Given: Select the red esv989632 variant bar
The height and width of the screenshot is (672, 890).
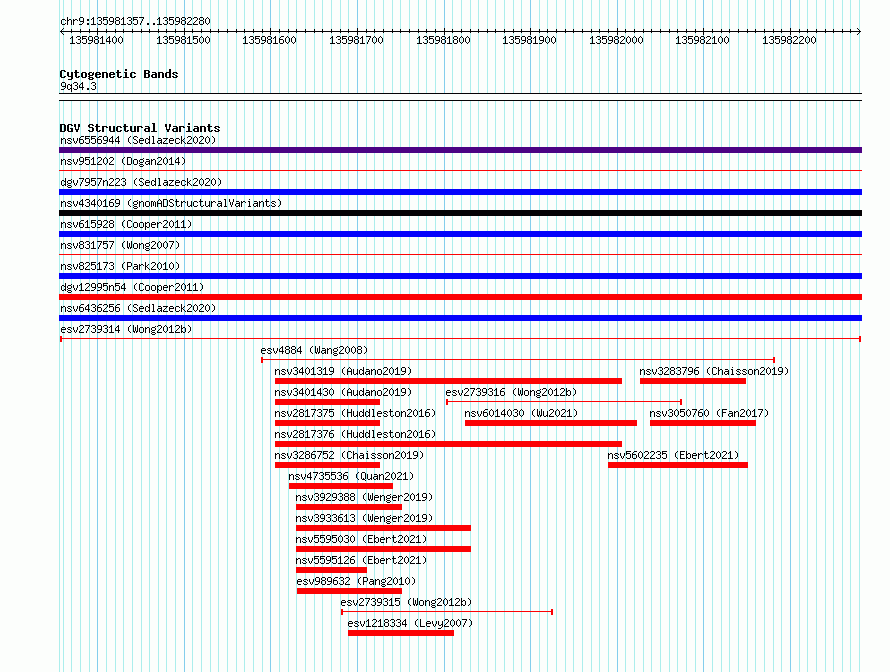Looking at the screenshot, I should click(x=349, y=591).
